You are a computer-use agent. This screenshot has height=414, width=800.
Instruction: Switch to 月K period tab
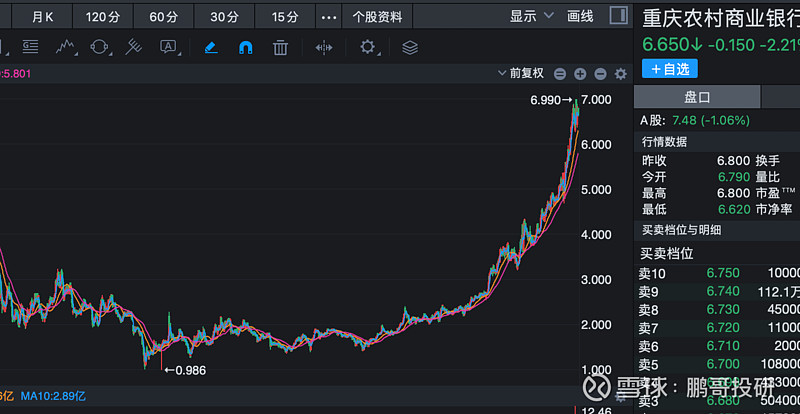tap(42, 17)
